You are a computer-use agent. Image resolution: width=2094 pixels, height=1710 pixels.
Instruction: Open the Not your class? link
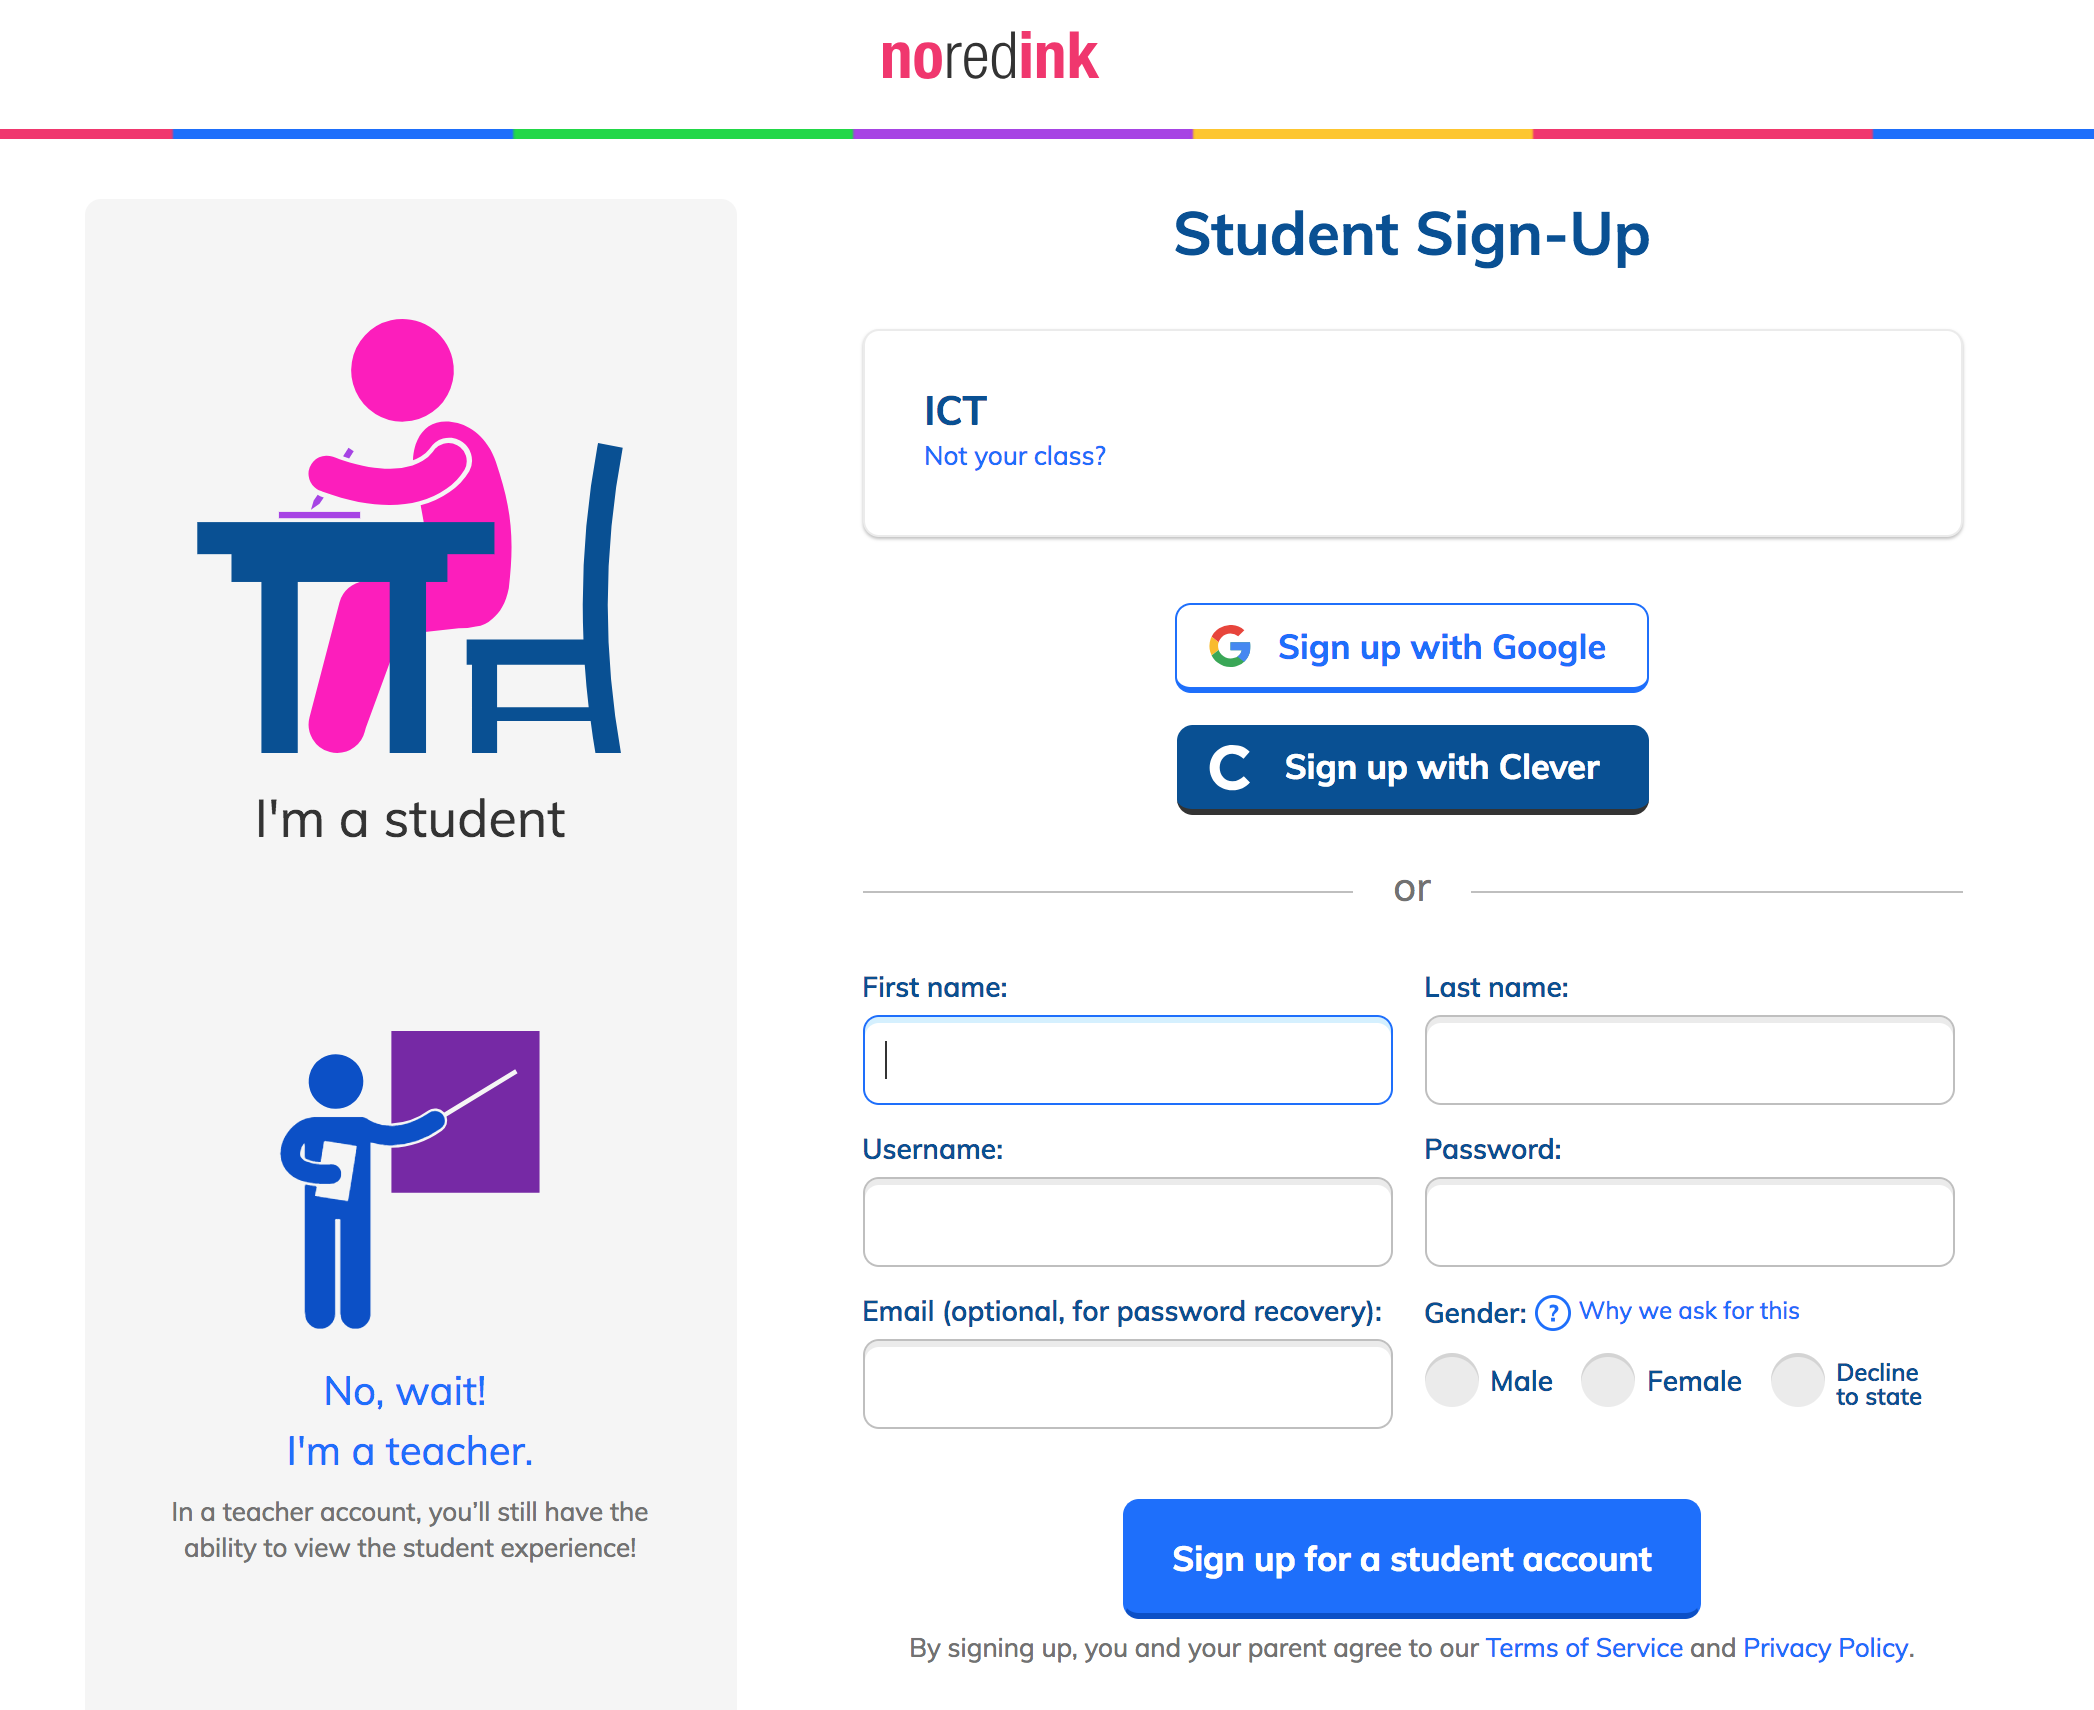1014,456
